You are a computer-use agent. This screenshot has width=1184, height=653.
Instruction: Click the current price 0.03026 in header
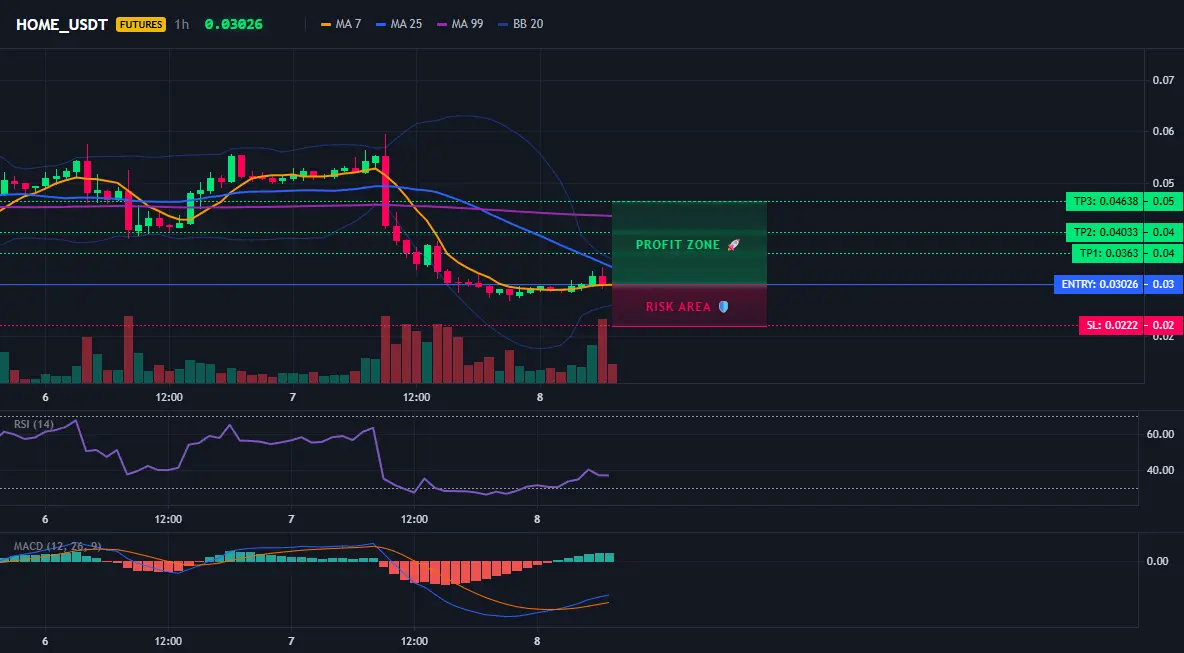pyautogui.click(x=233, y=24)
